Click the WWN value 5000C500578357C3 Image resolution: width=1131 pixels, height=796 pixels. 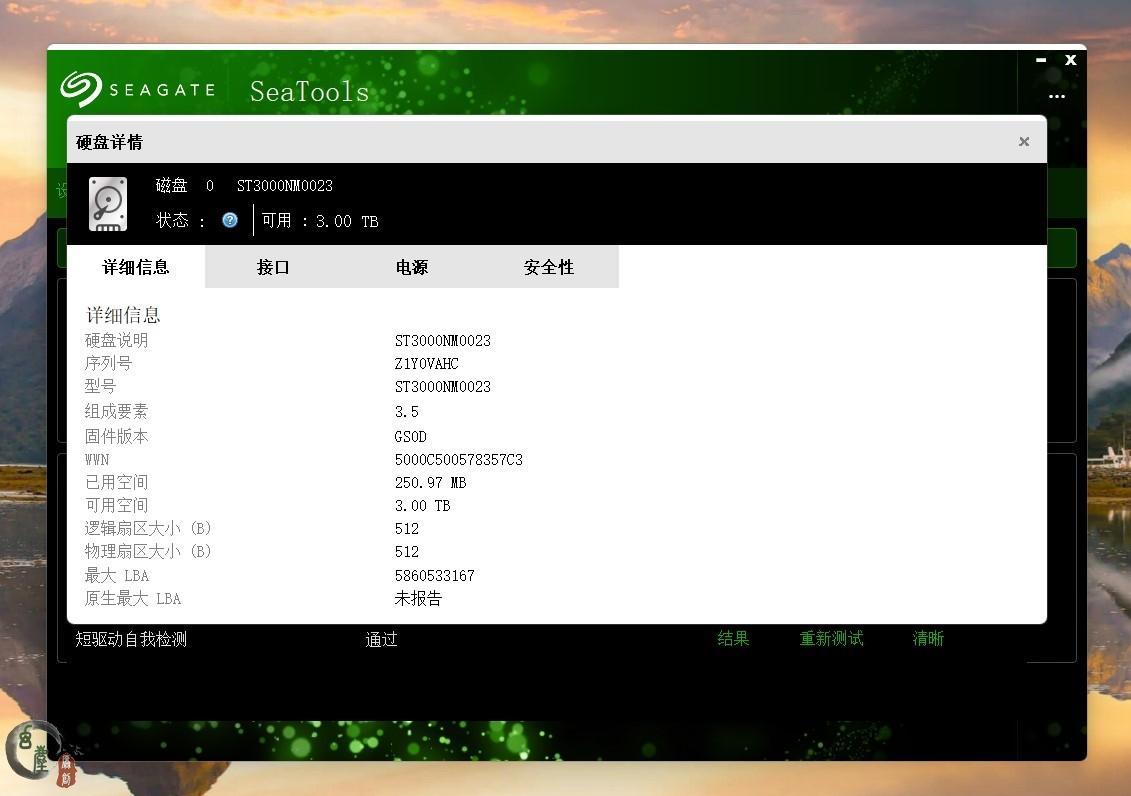(459, 459)
